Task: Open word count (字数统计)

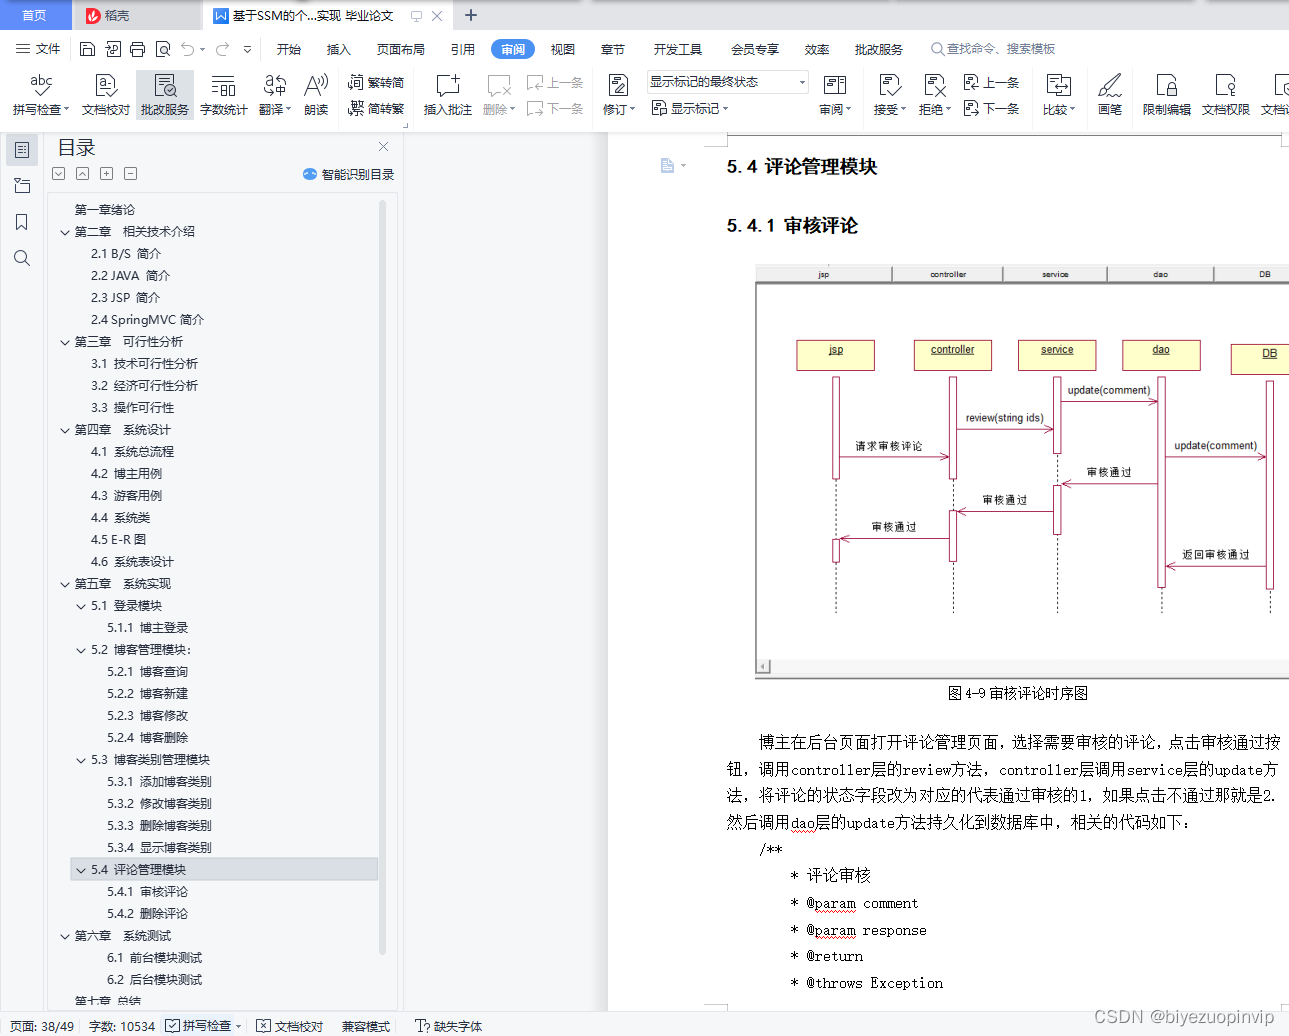Action: [223, 94]
